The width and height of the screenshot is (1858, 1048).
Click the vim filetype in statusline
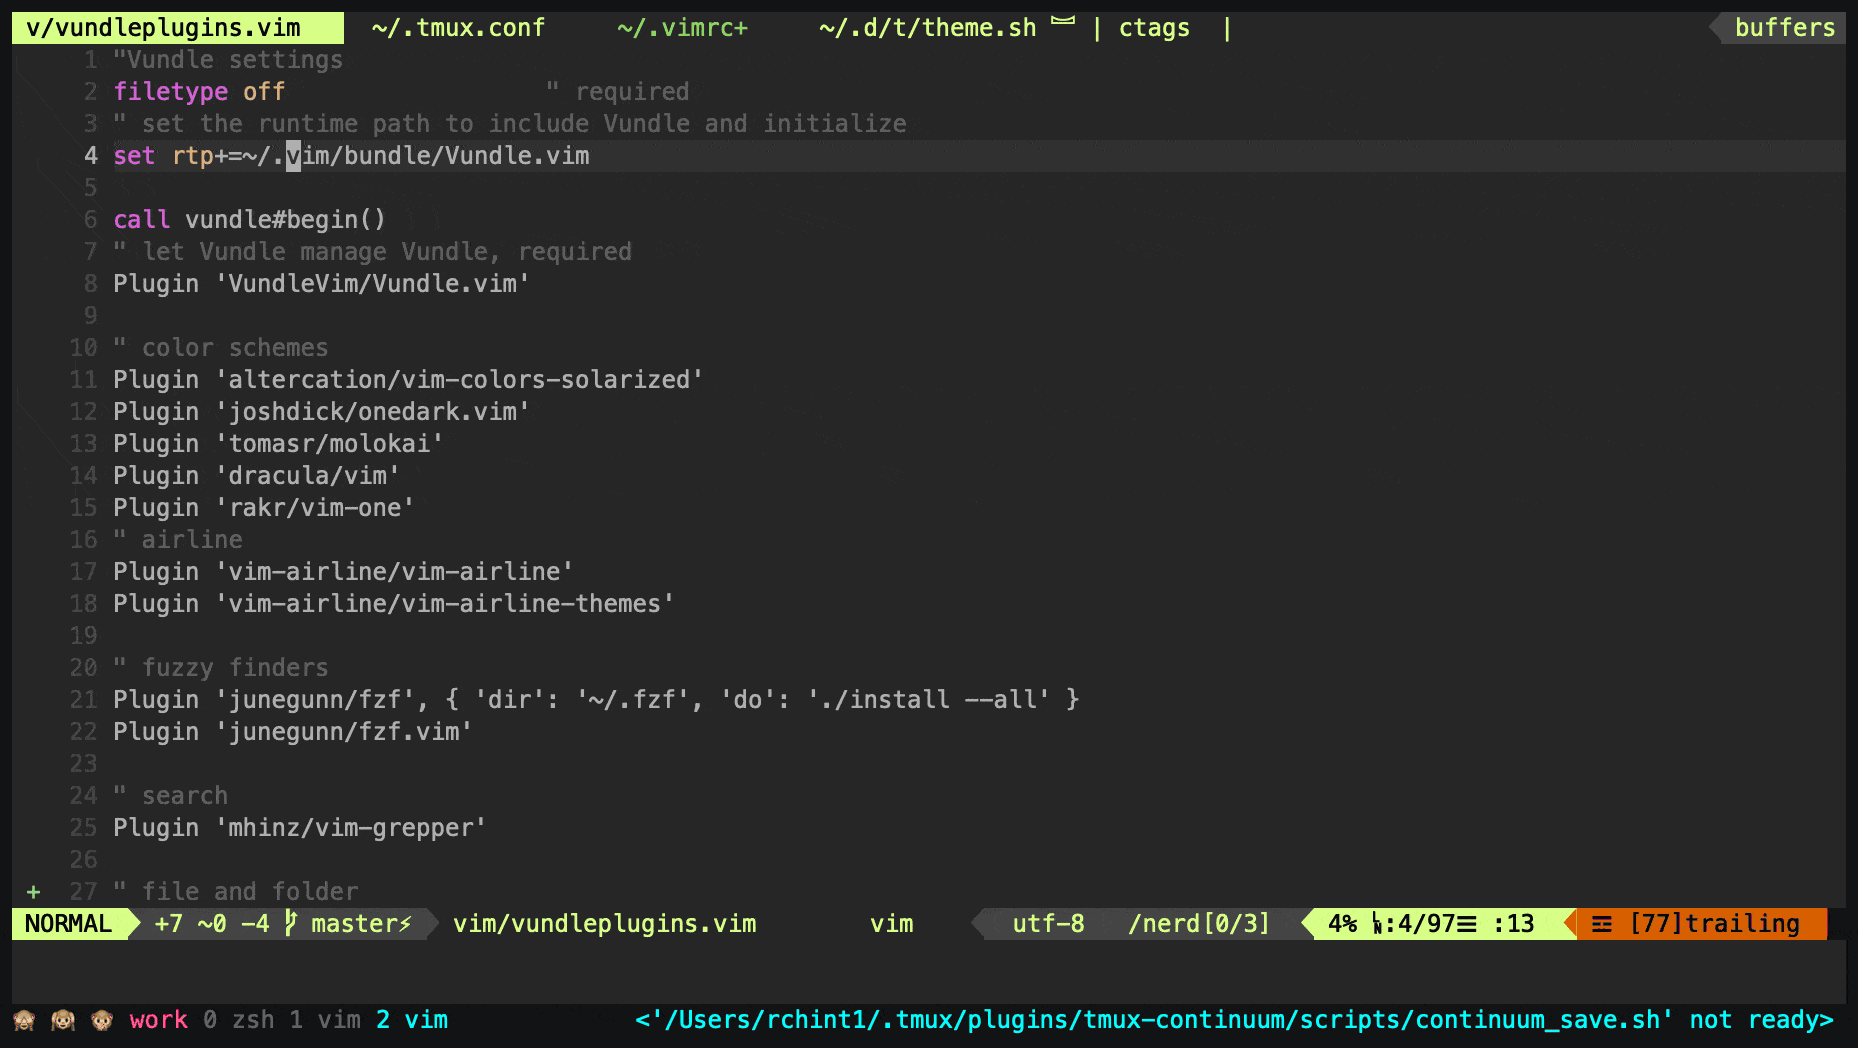click(891, 924)
